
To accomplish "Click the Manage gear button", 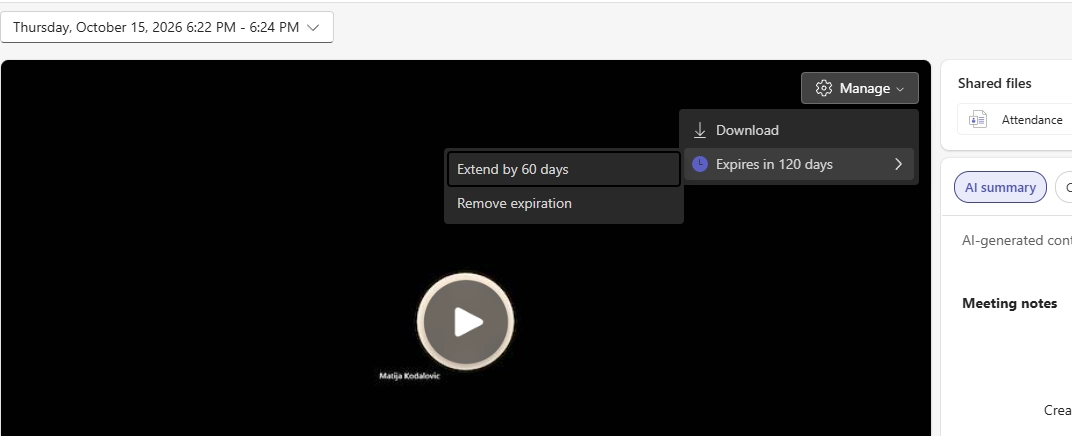I will (x=859, y=88).
